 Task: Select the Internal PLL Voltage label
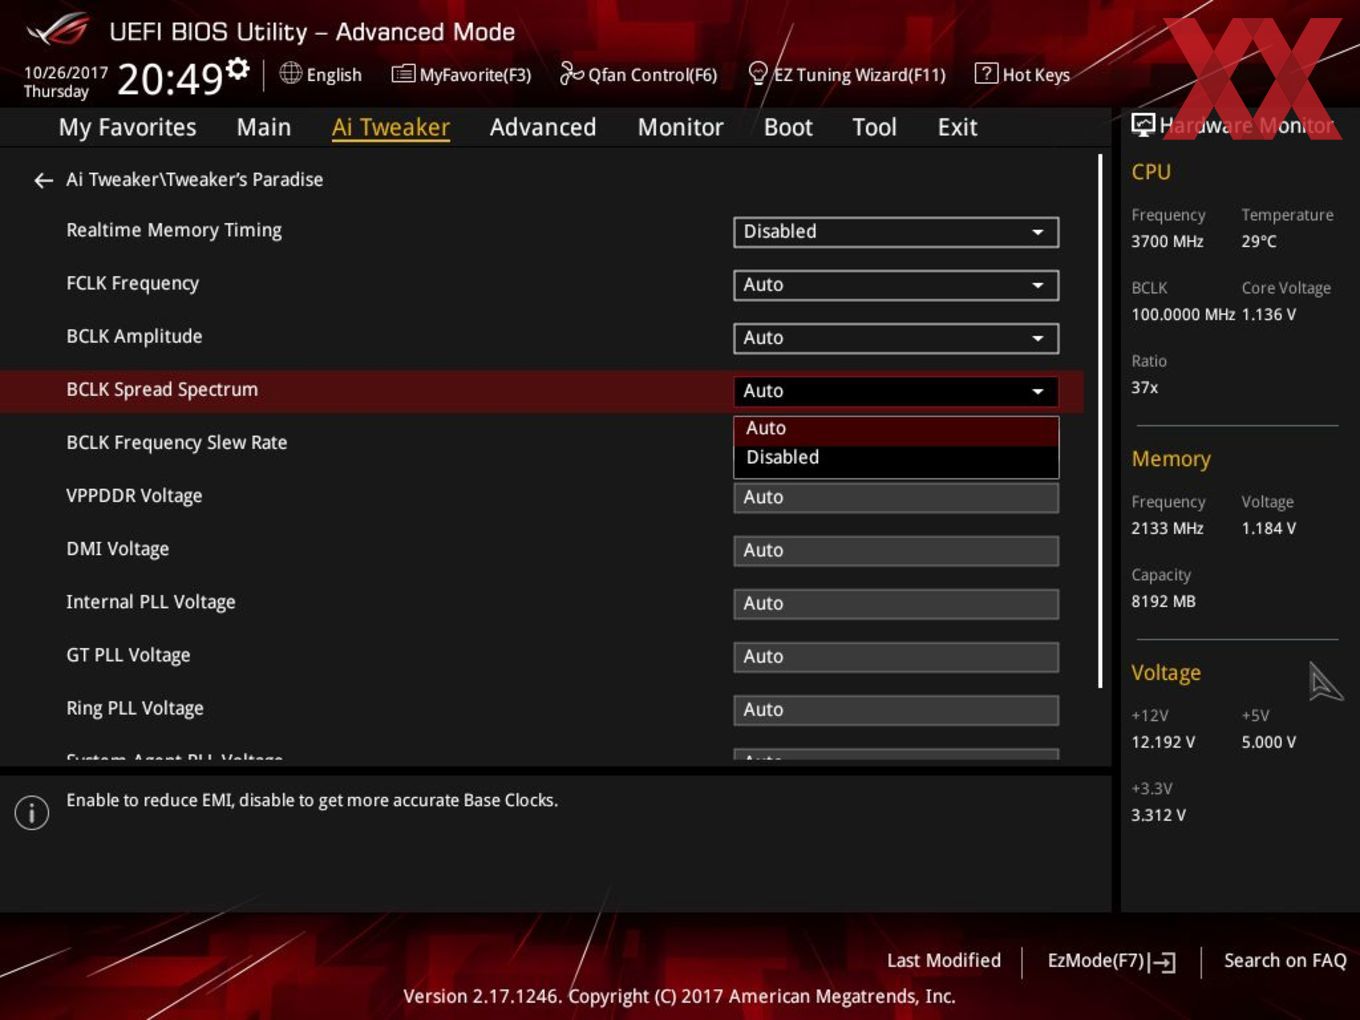click(151, 602)
